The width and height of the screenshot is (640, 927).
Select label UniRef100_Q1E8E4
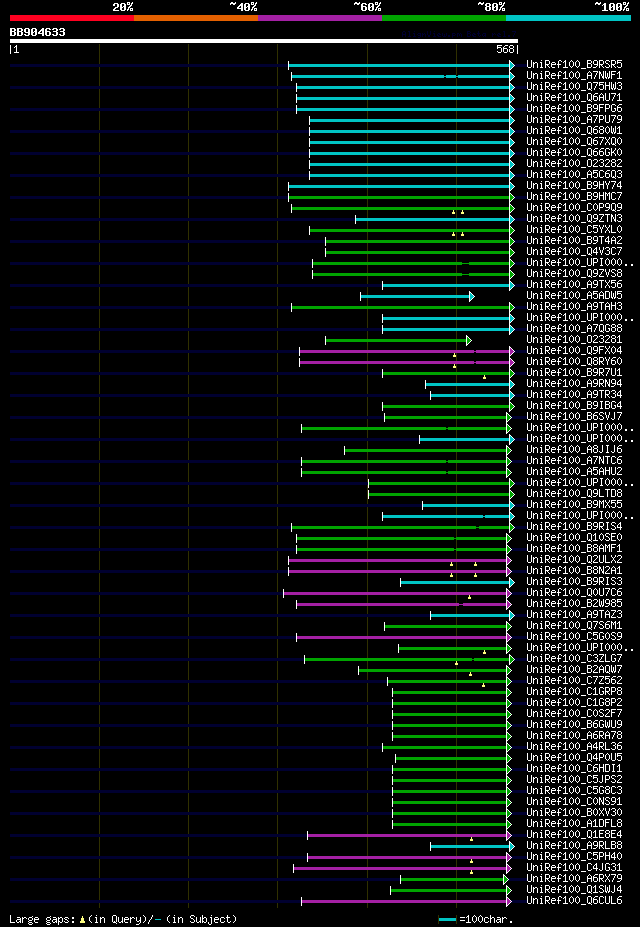click(x=574, y=835)
